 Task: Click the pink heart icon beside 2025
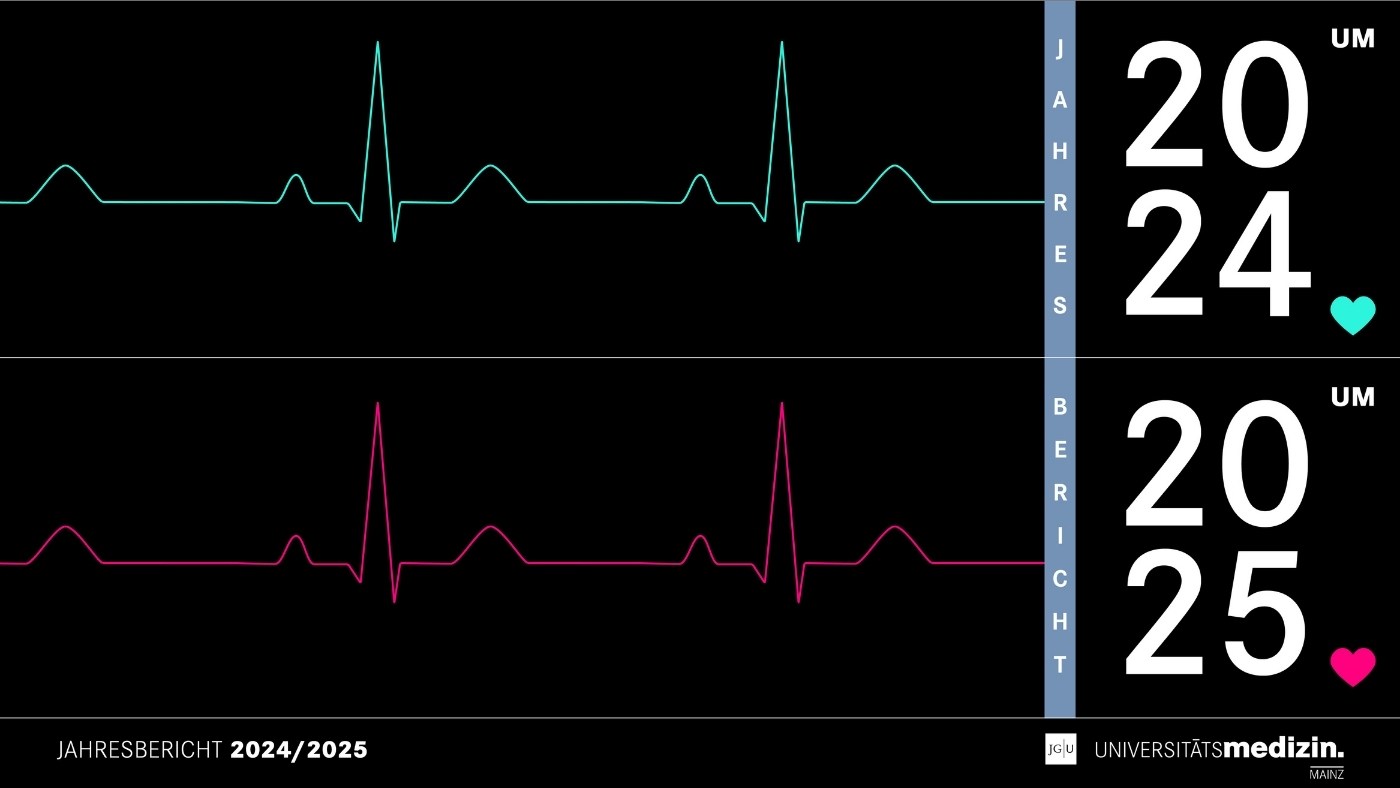pos(1352,666)
